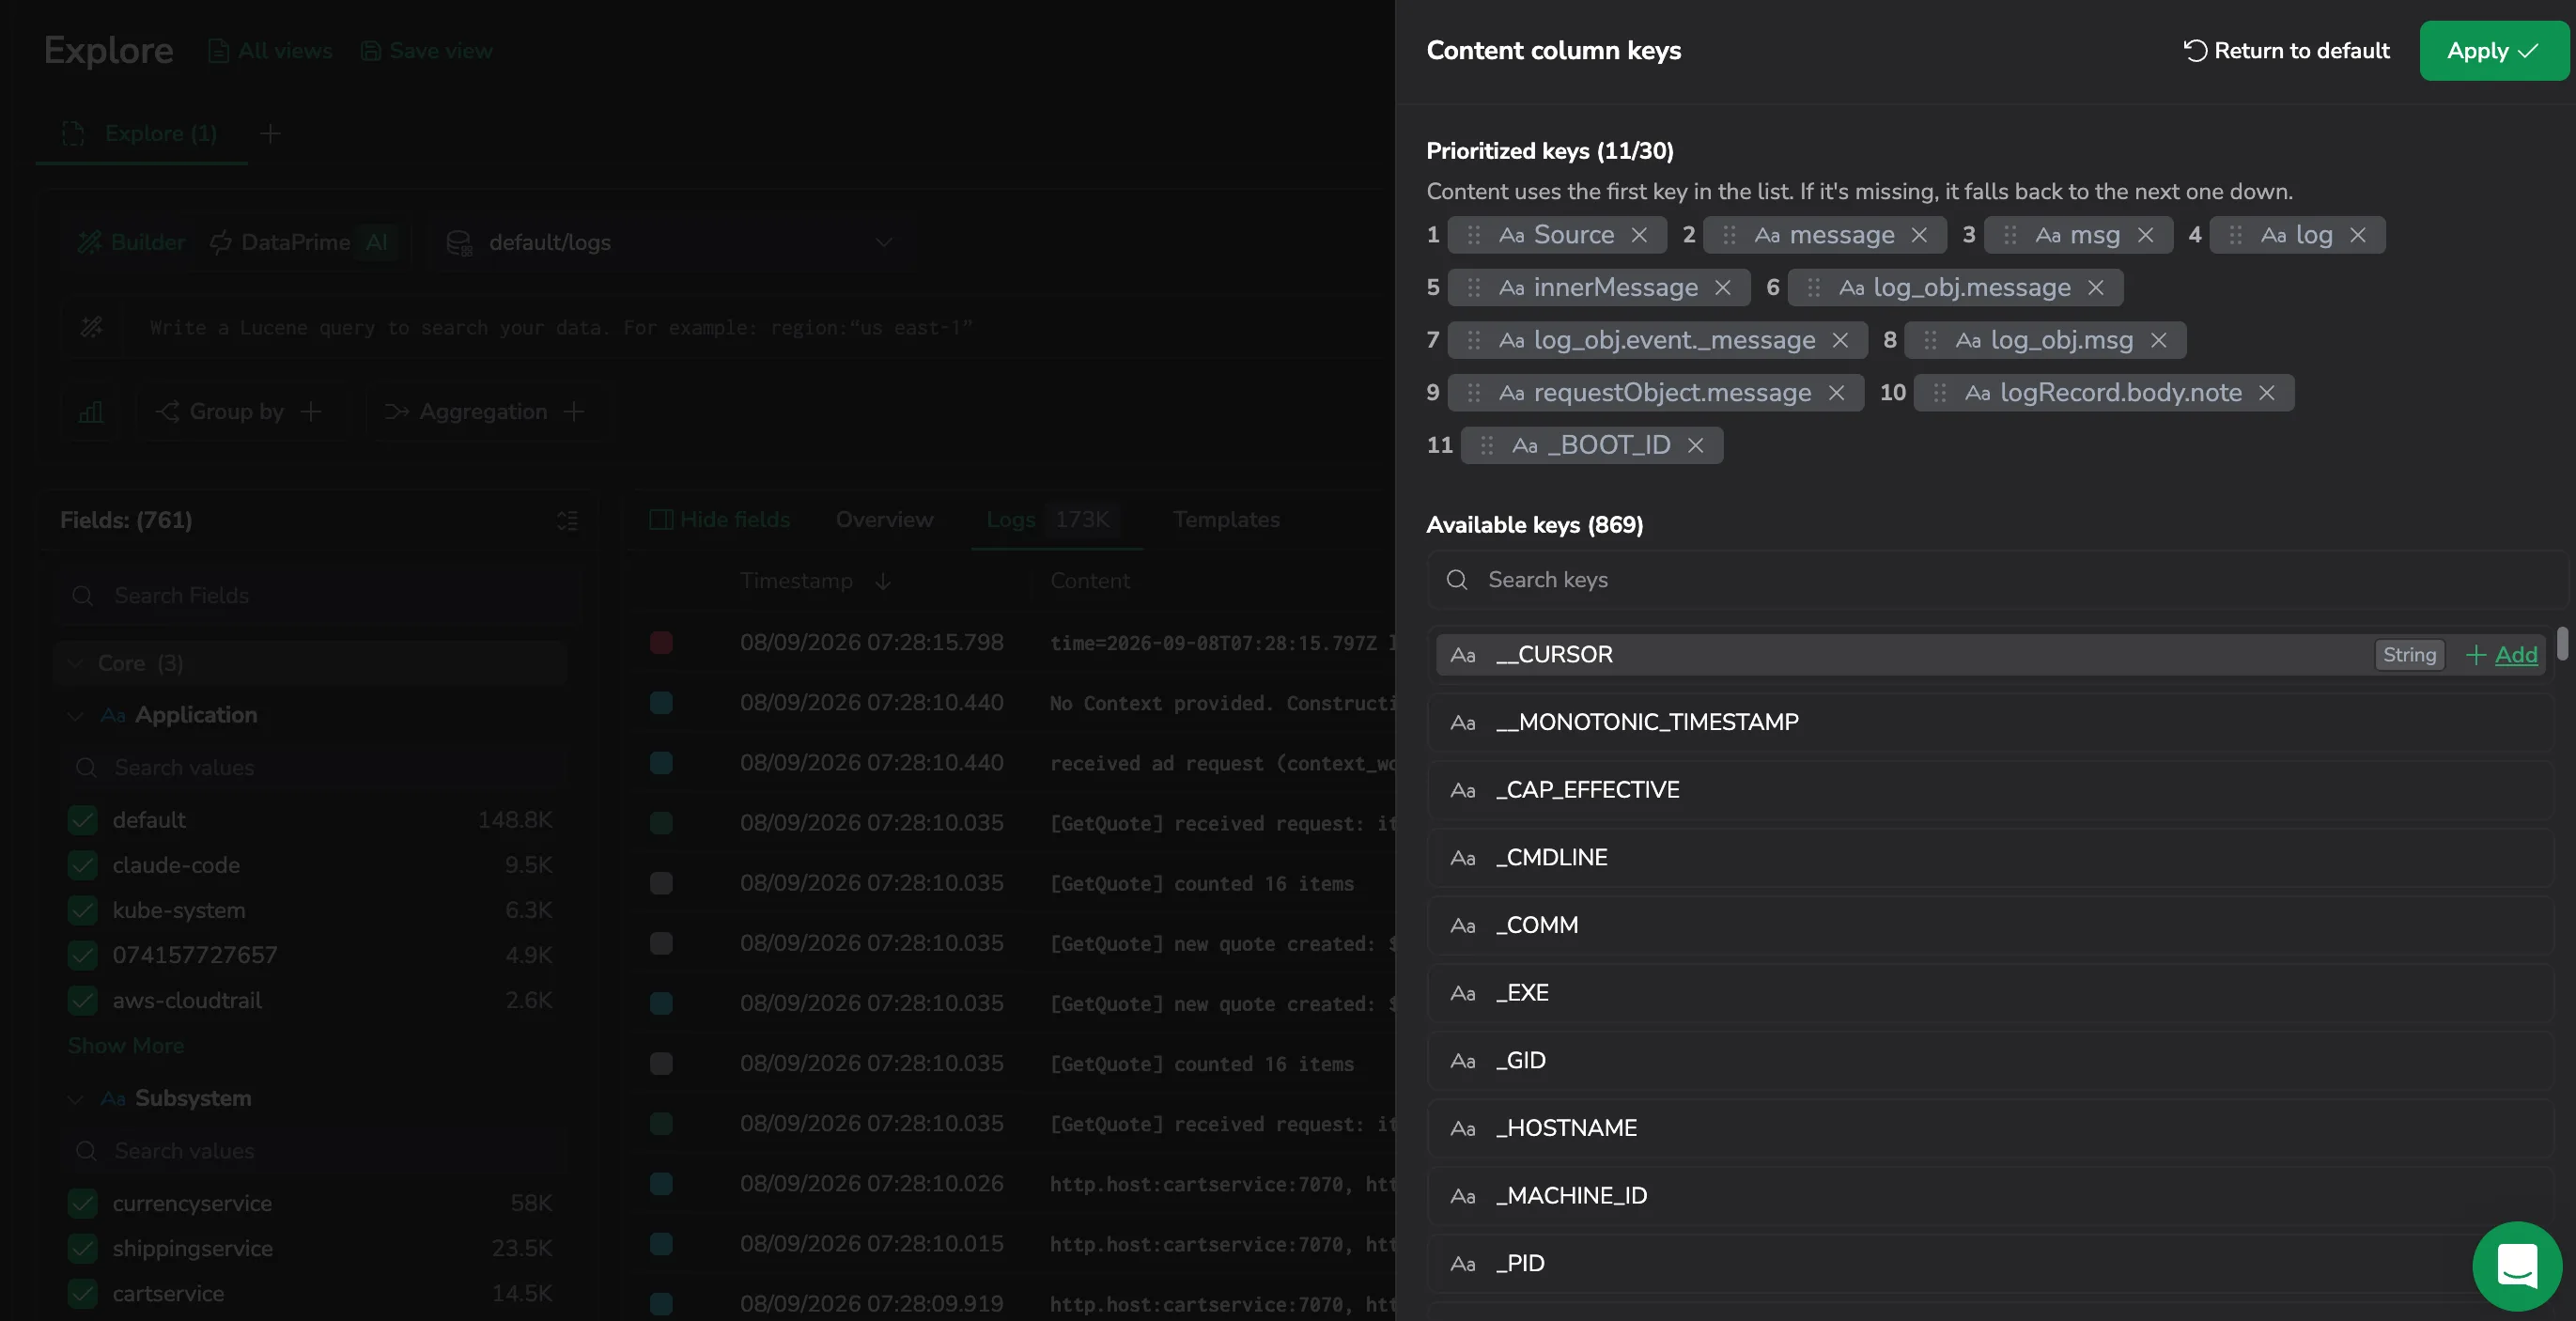Select the _PID available key
Viewport: 2576px width, 1321px height.
1990,1263
